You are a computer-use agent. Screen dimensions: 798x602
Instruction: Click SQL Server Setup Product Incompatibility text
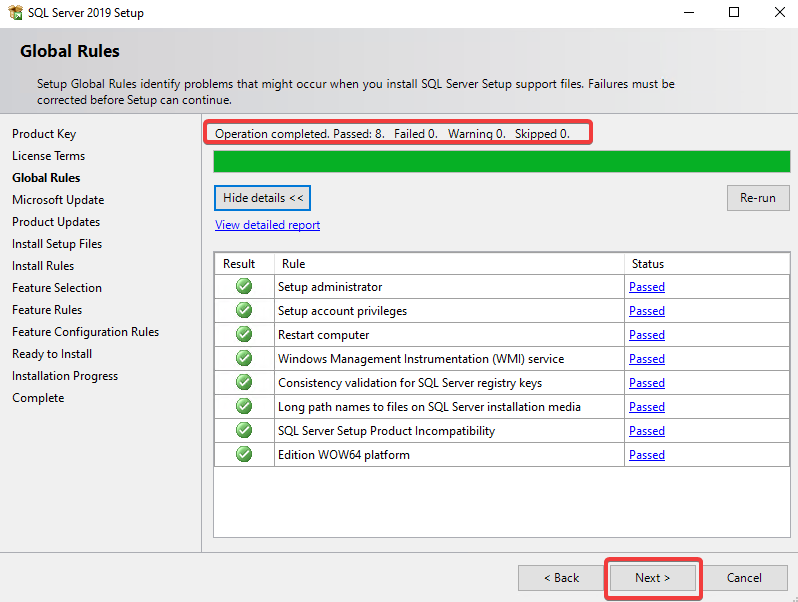386,431
